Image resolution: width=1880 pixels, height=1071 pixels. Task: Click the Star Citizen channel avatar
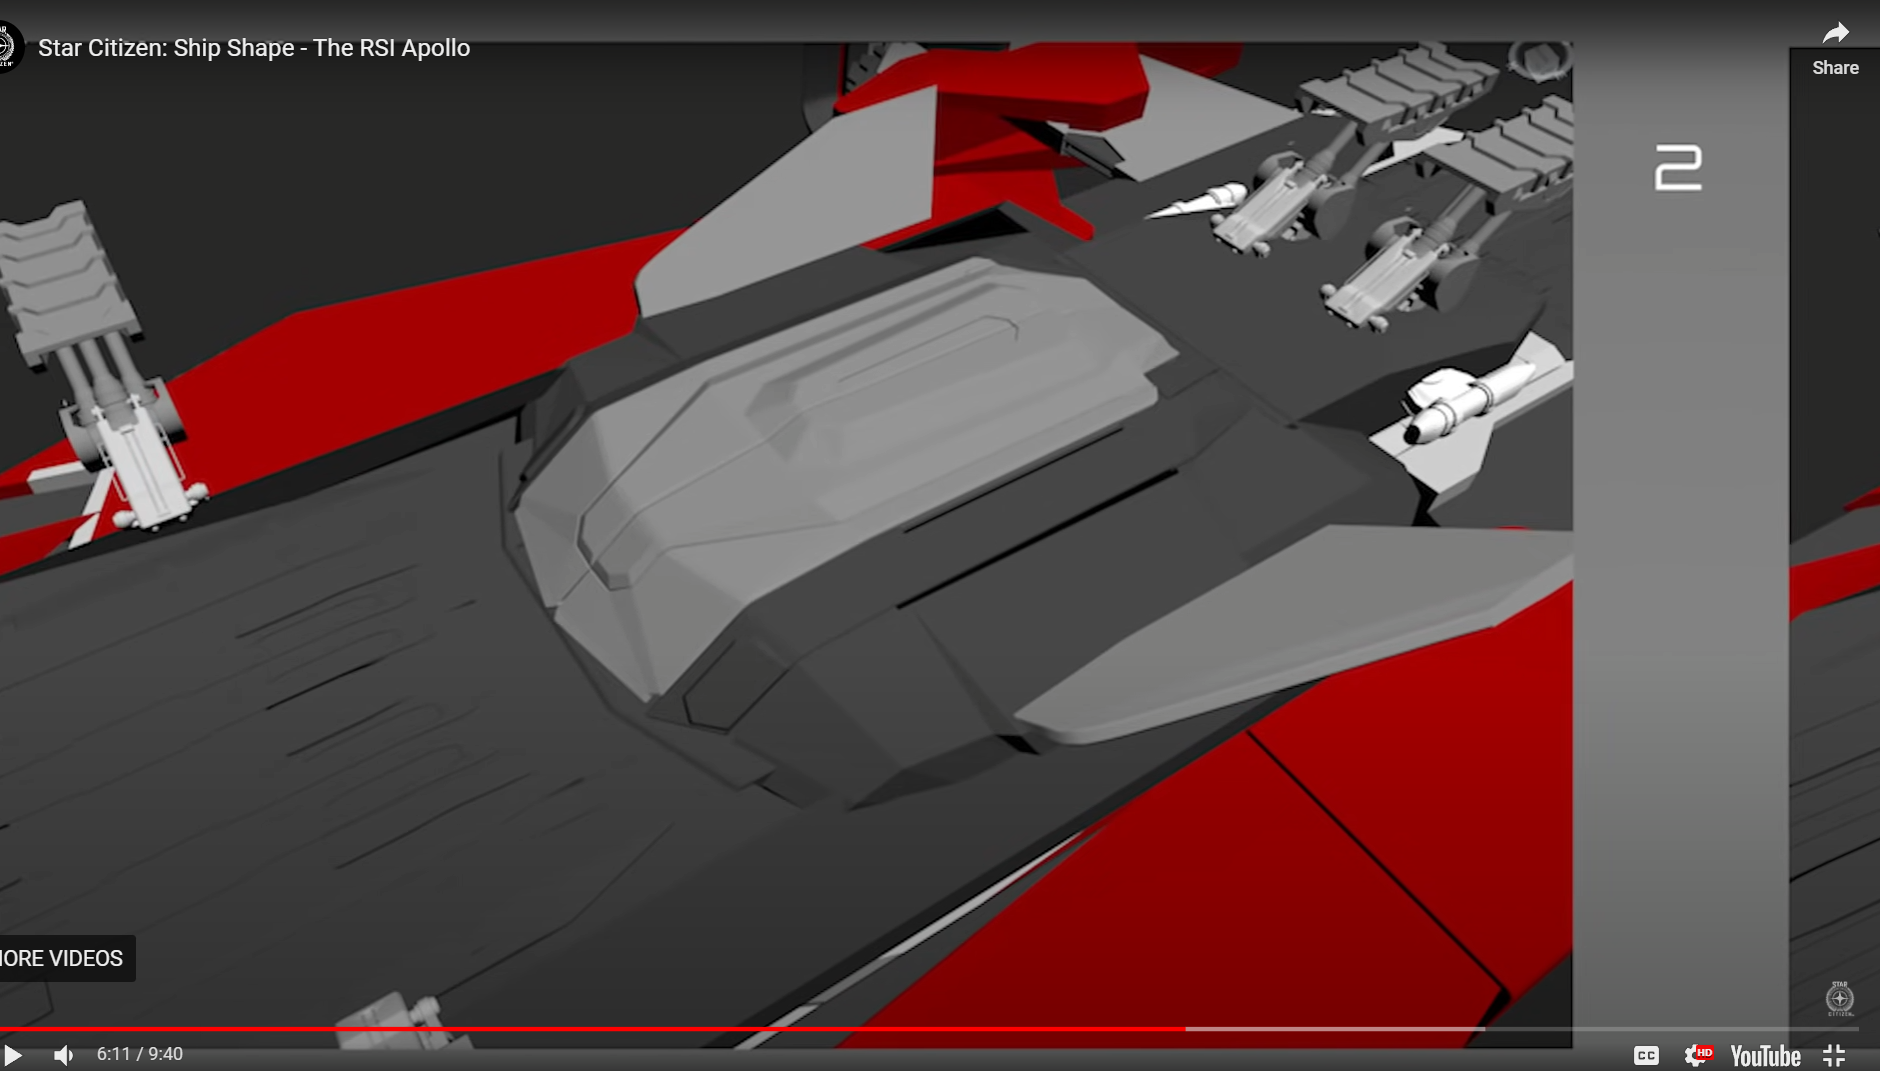click(x=8, y=47)
